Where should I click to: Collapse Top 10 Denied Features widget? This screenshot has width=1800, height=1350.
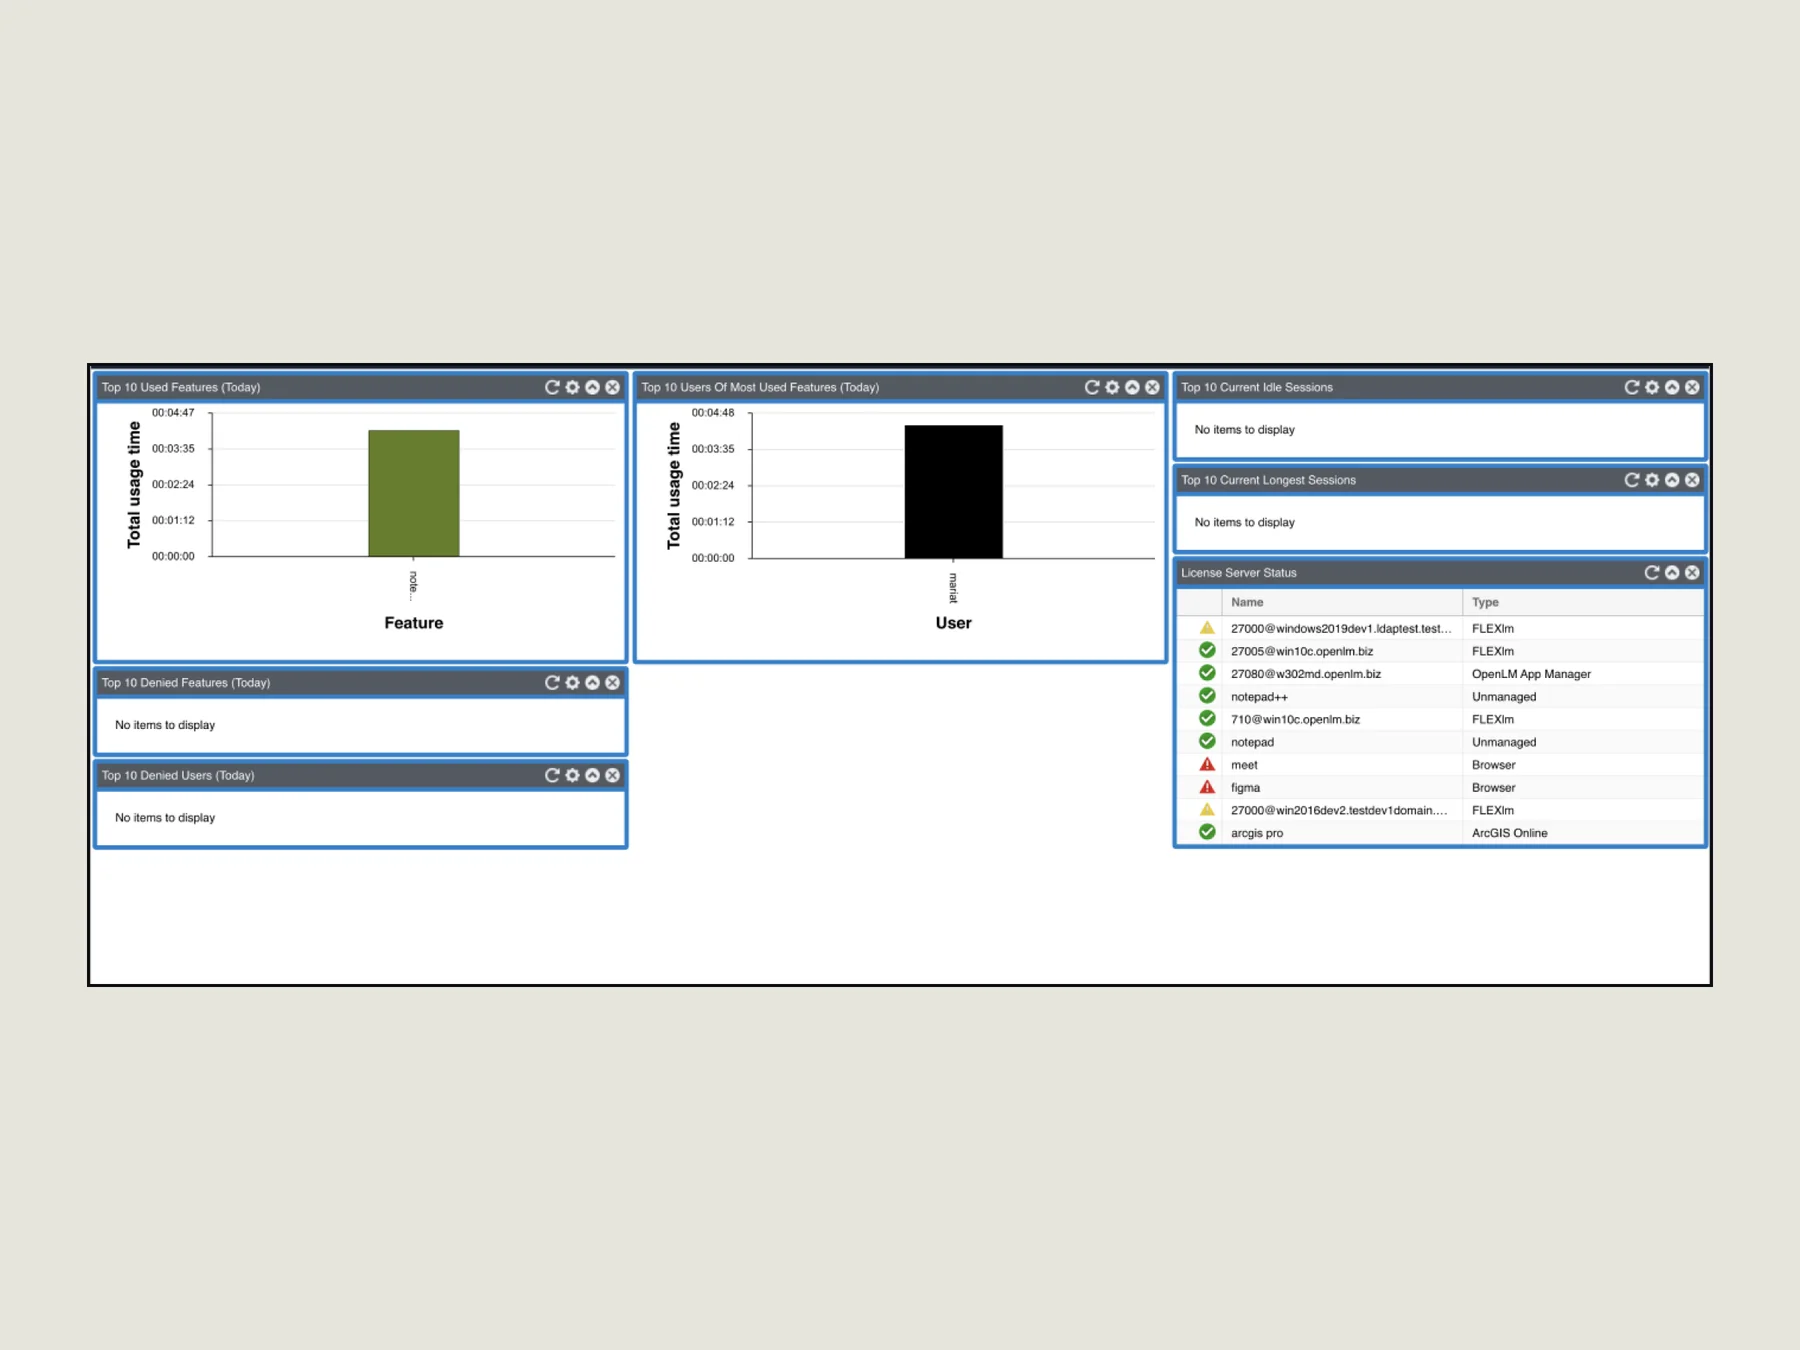pos(592,683)
